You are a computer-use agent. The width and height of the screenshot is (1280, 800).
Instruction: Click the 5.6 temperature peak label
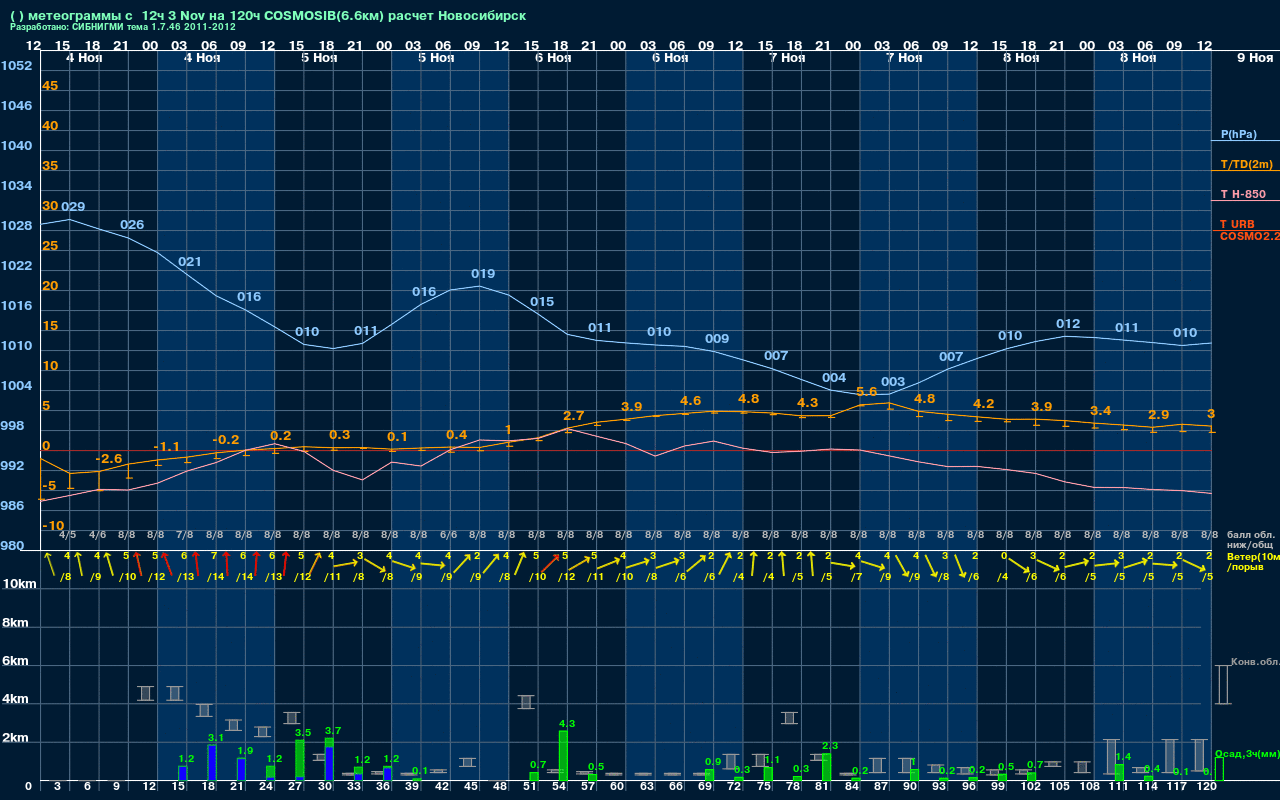point(866,391)
